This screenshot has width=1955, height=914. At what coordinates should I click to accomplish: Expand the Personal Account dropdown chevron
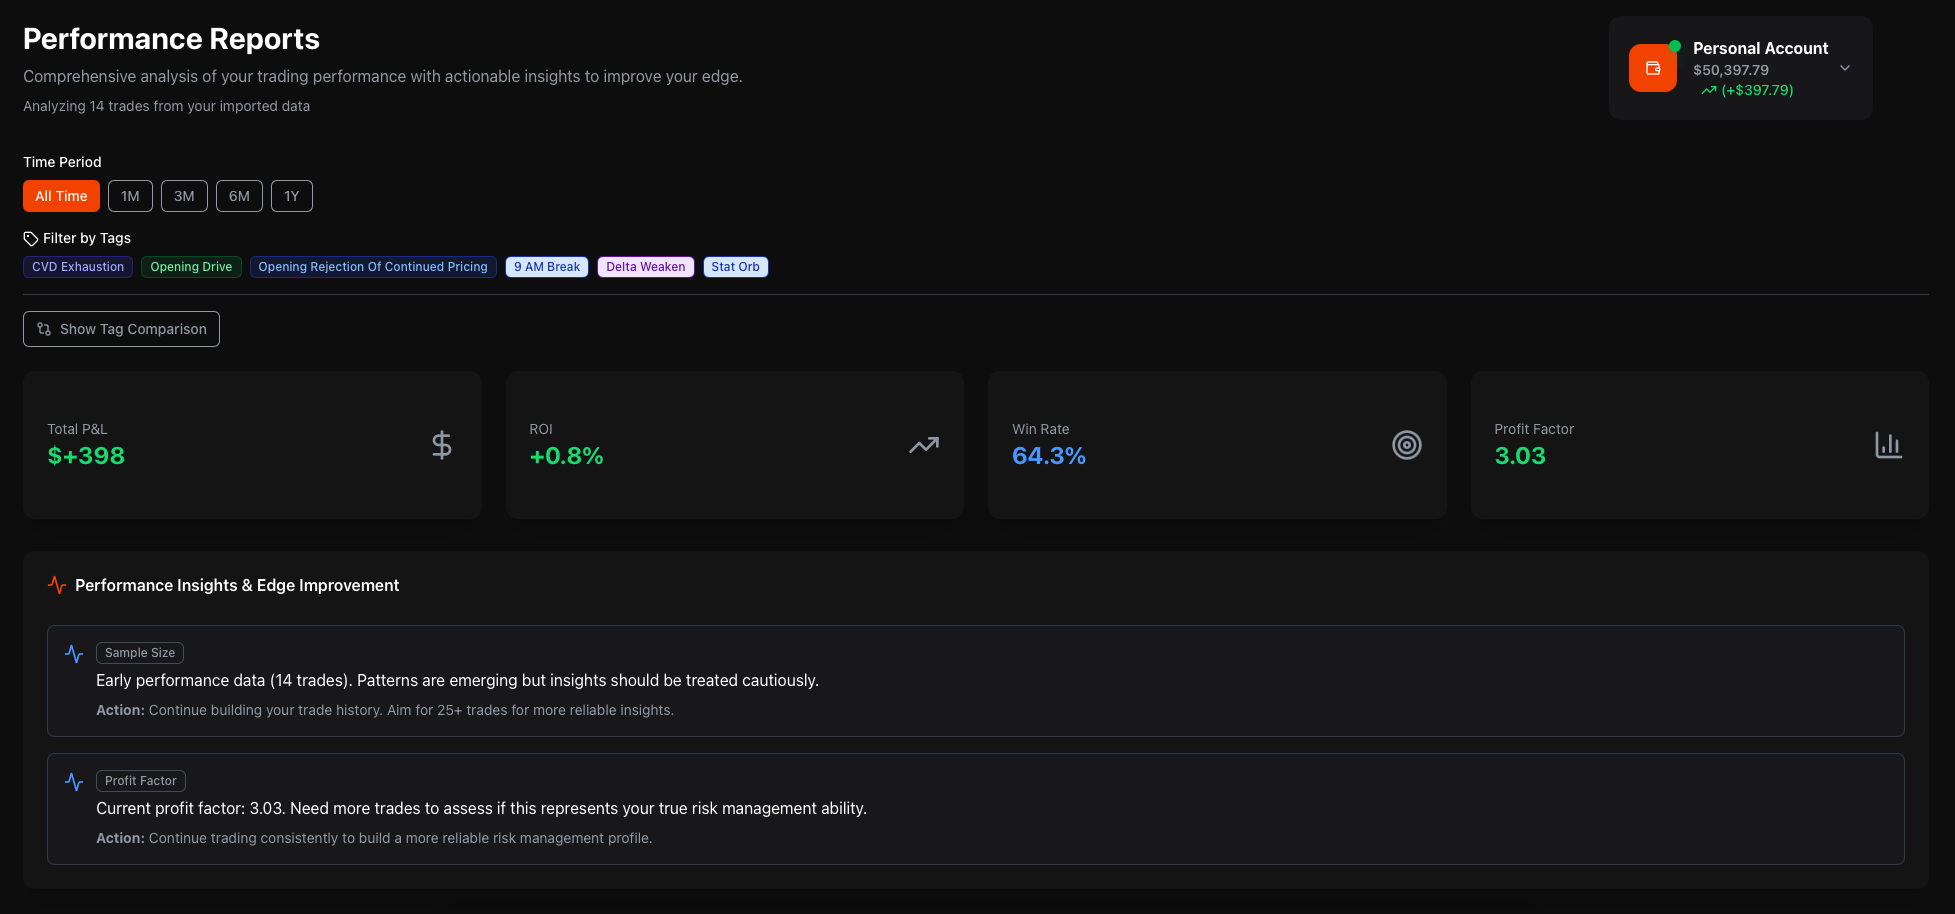(x=1845, y=68)
